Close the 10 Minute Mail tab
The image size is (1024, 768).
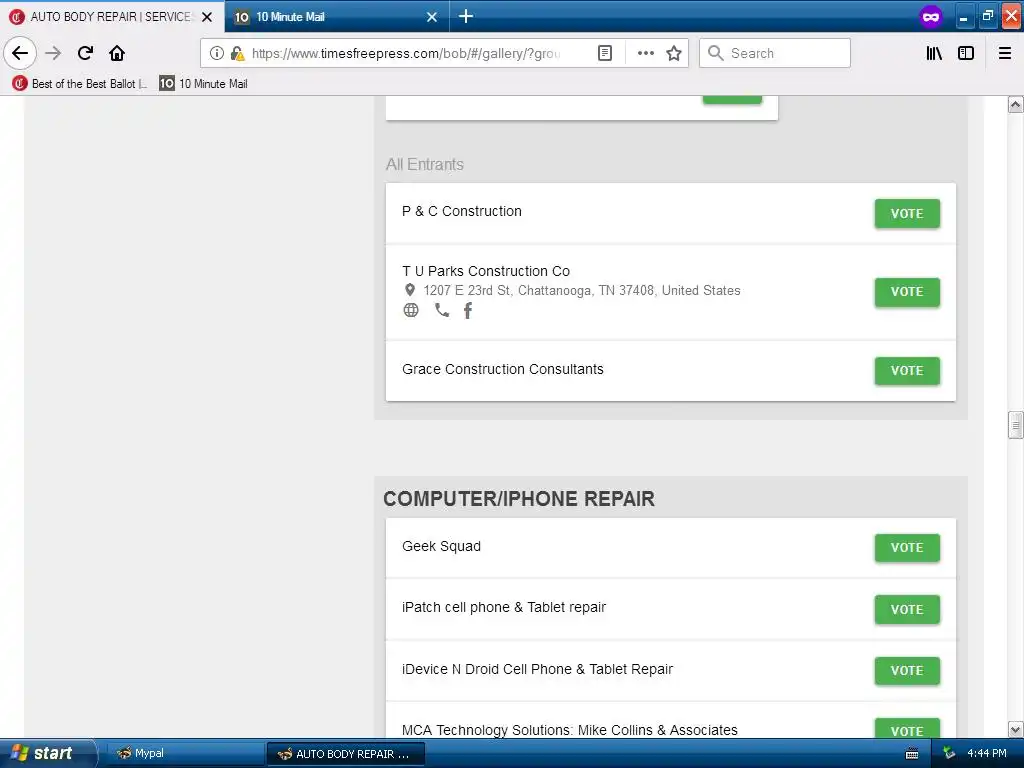pos(432,17)
